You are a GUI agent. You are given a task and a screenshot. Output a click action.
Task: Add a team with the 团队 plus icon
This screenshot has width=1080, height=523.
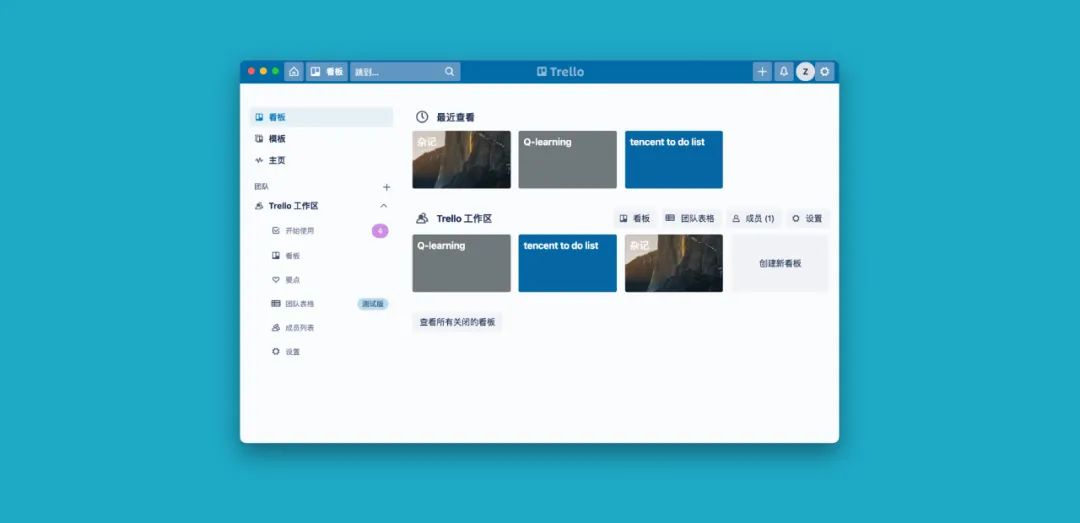coord(386,187)
